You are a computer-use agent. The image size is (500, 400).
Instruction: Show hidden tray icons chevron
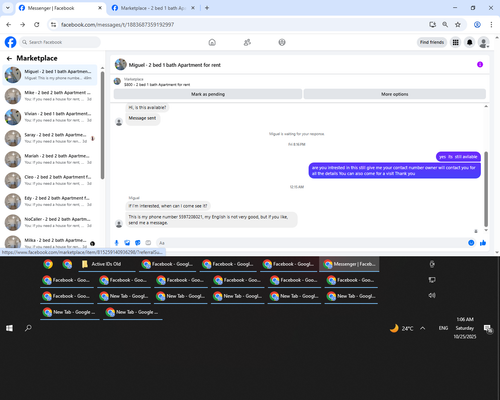tap(423, 328)
